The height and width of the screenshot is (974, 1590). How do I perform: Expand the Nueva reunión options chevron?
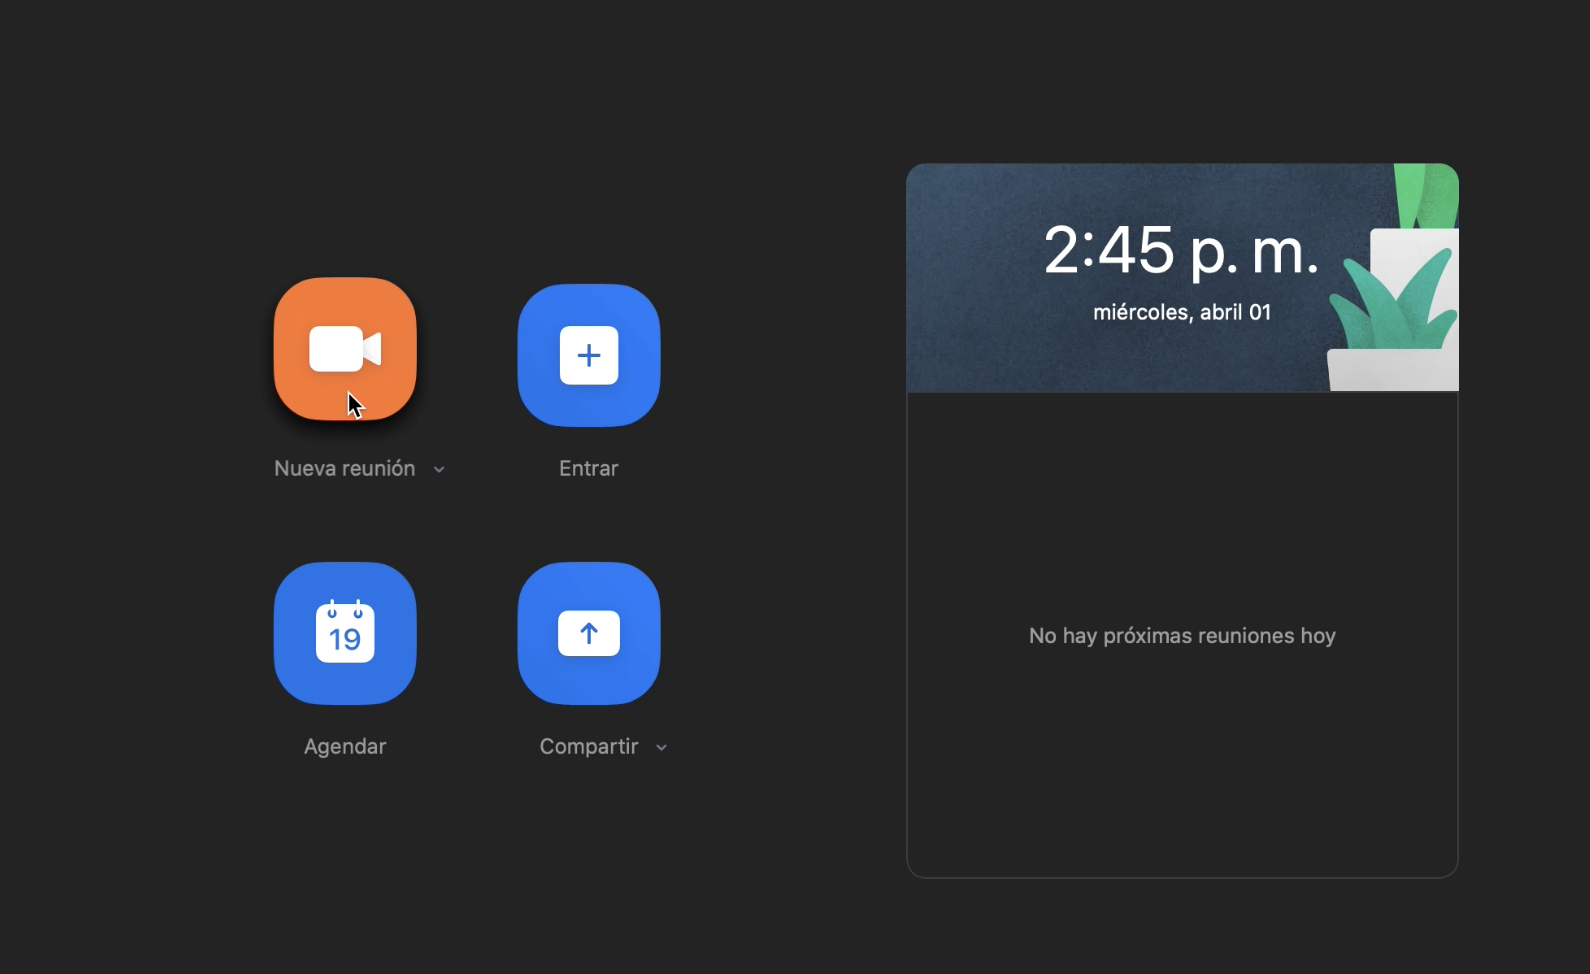coord(439,469)
